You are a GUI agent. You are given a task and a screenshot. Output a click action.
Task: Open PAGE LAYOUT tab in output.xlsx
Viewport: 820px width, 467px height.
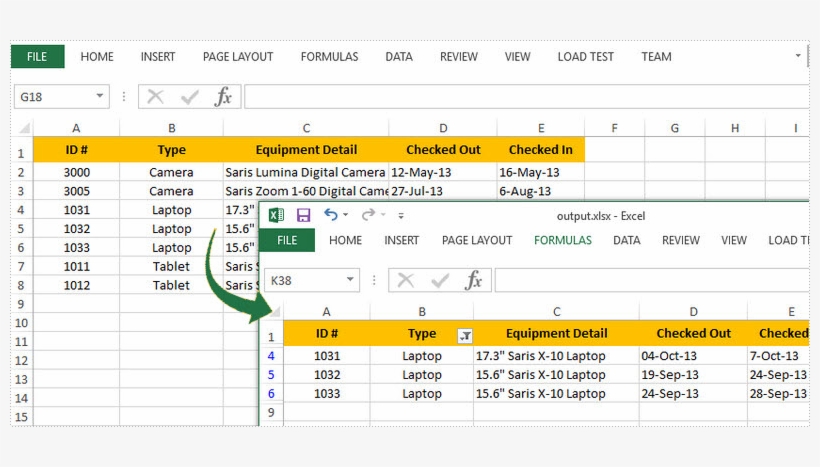[x=477, y=240]
